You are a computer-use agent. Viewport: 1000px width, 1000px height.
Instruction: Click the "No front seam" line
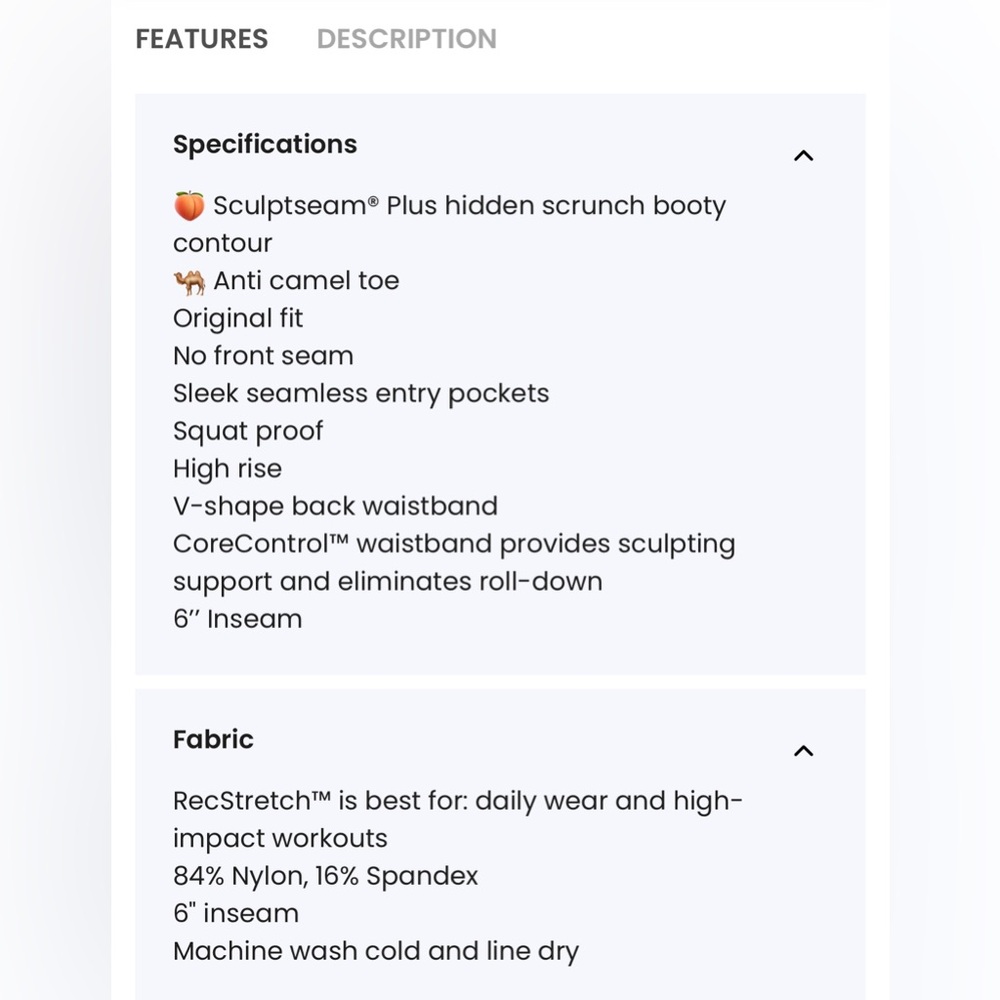263,356
